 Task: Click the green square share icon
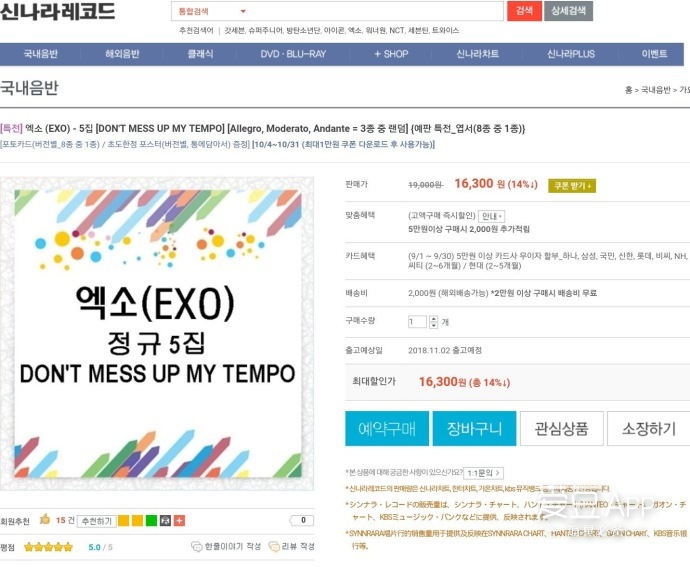click(x=151, y=521)
